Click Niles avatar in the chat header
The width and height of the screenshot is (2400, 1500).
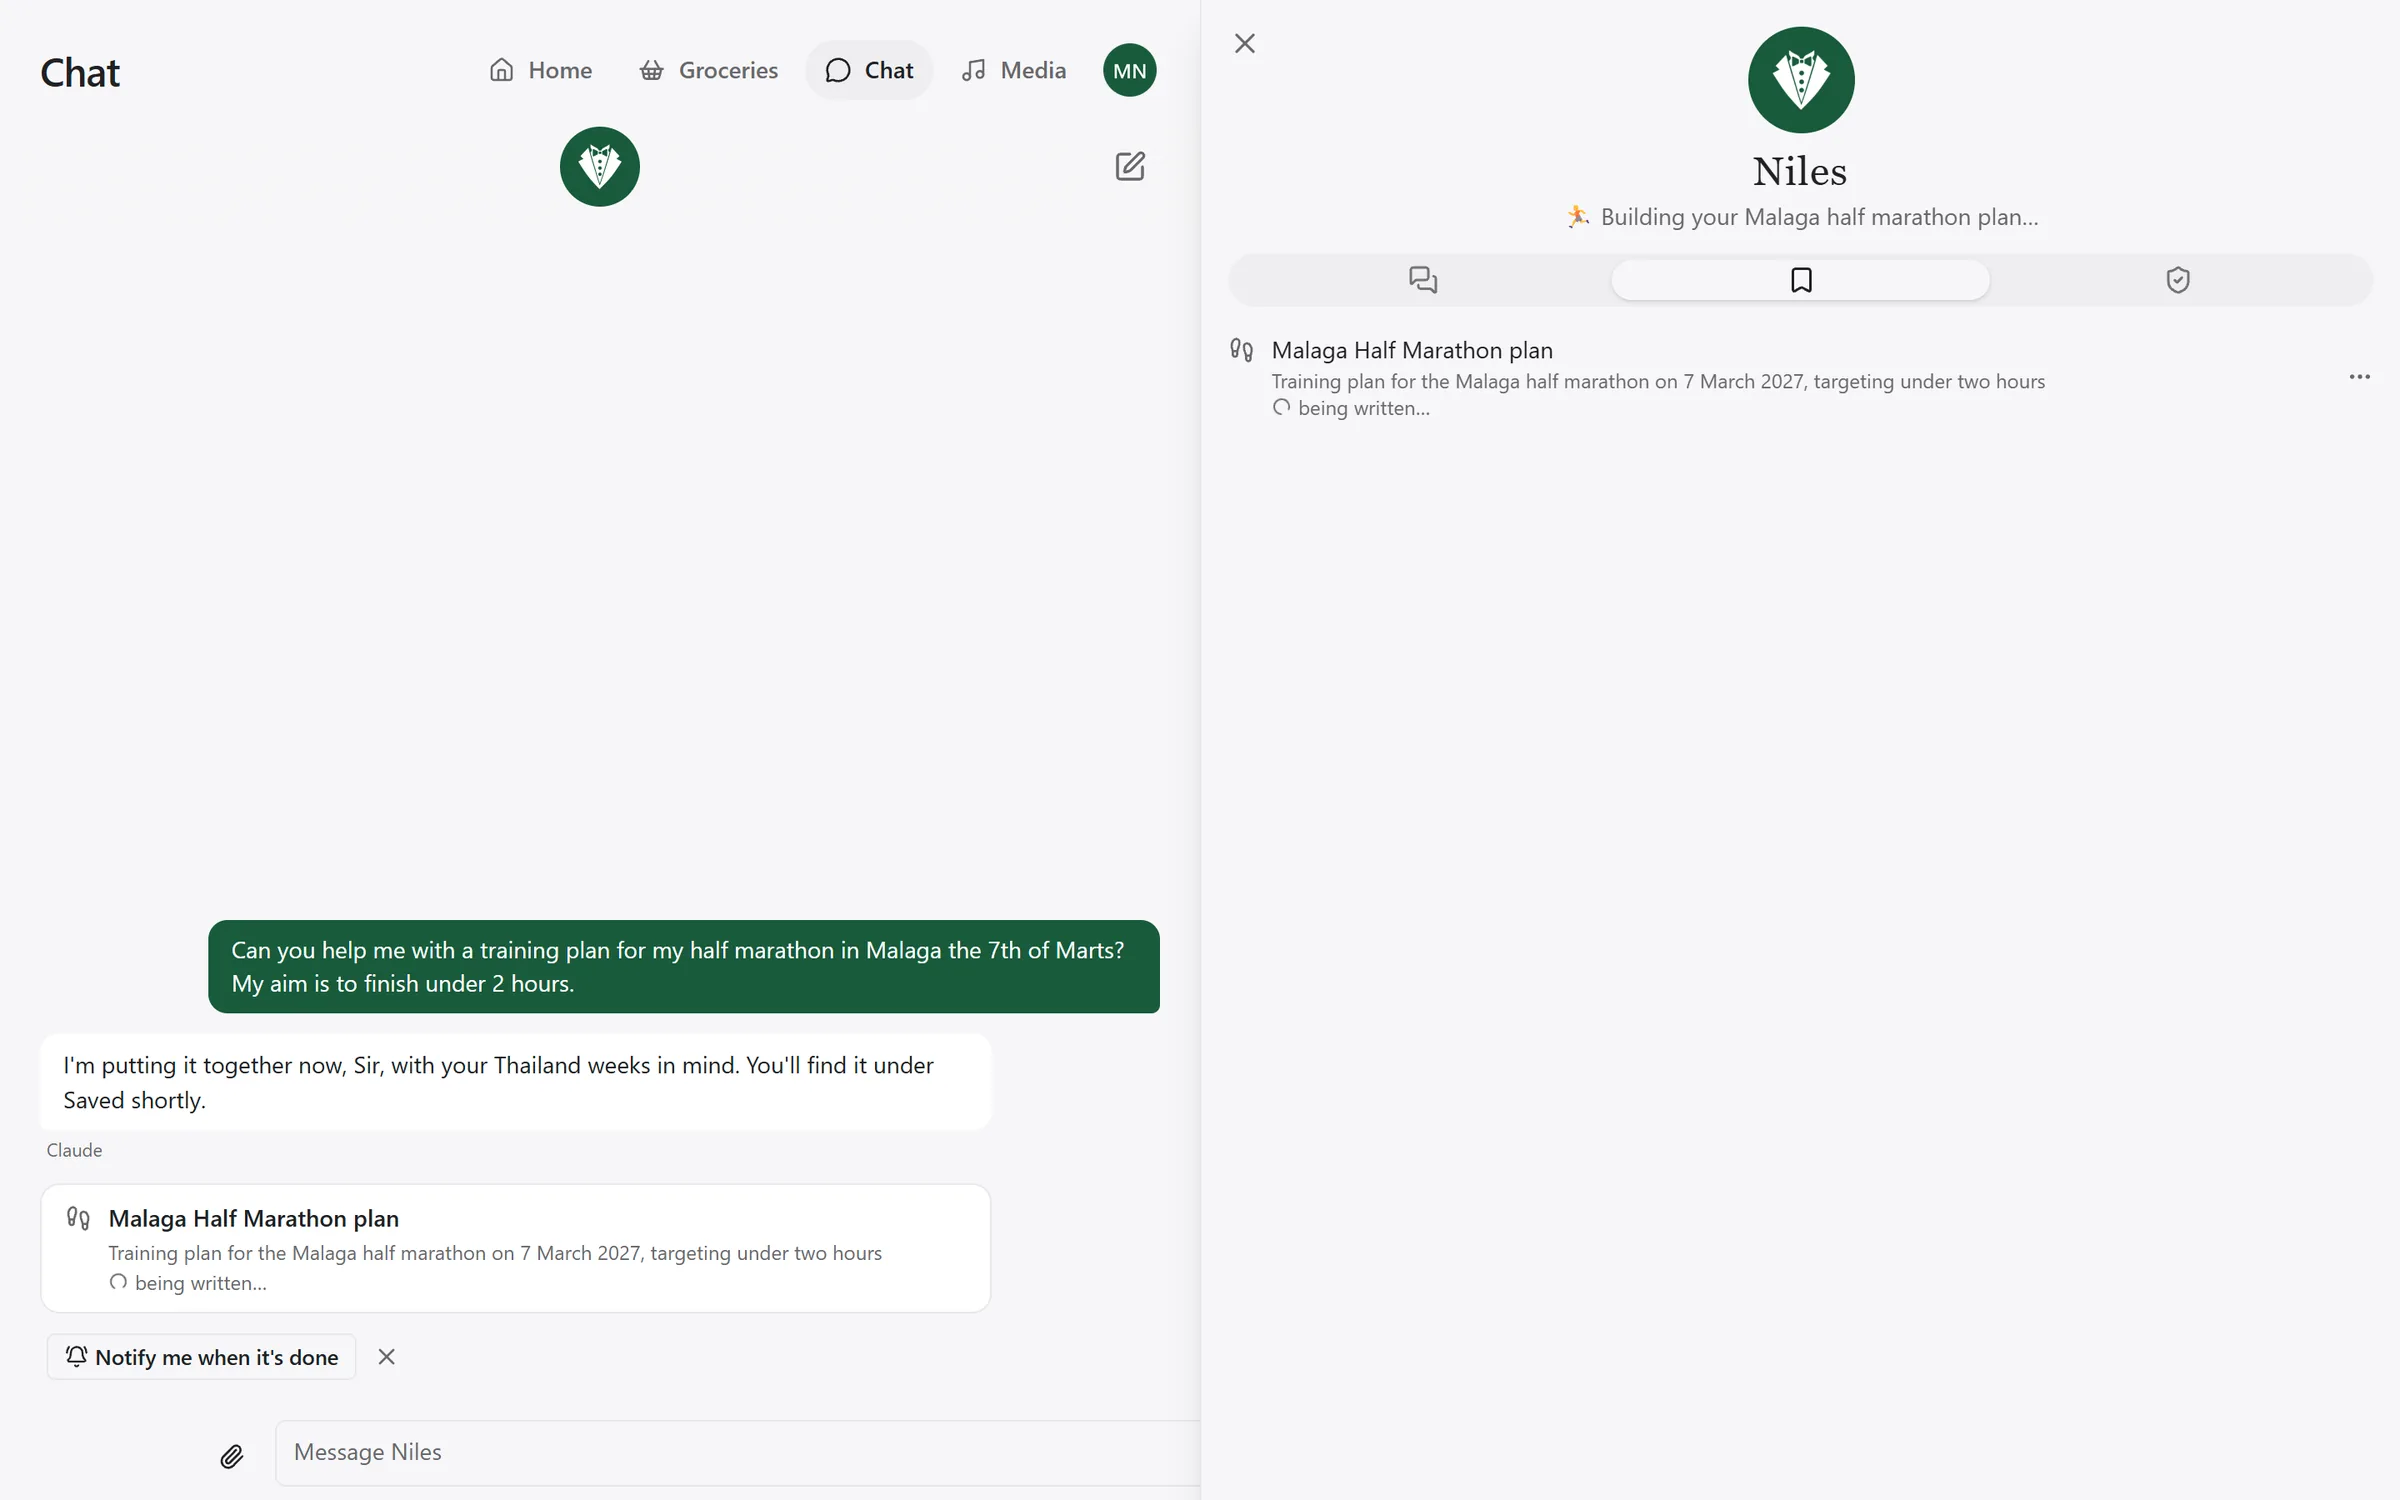[x=600, y=166]
